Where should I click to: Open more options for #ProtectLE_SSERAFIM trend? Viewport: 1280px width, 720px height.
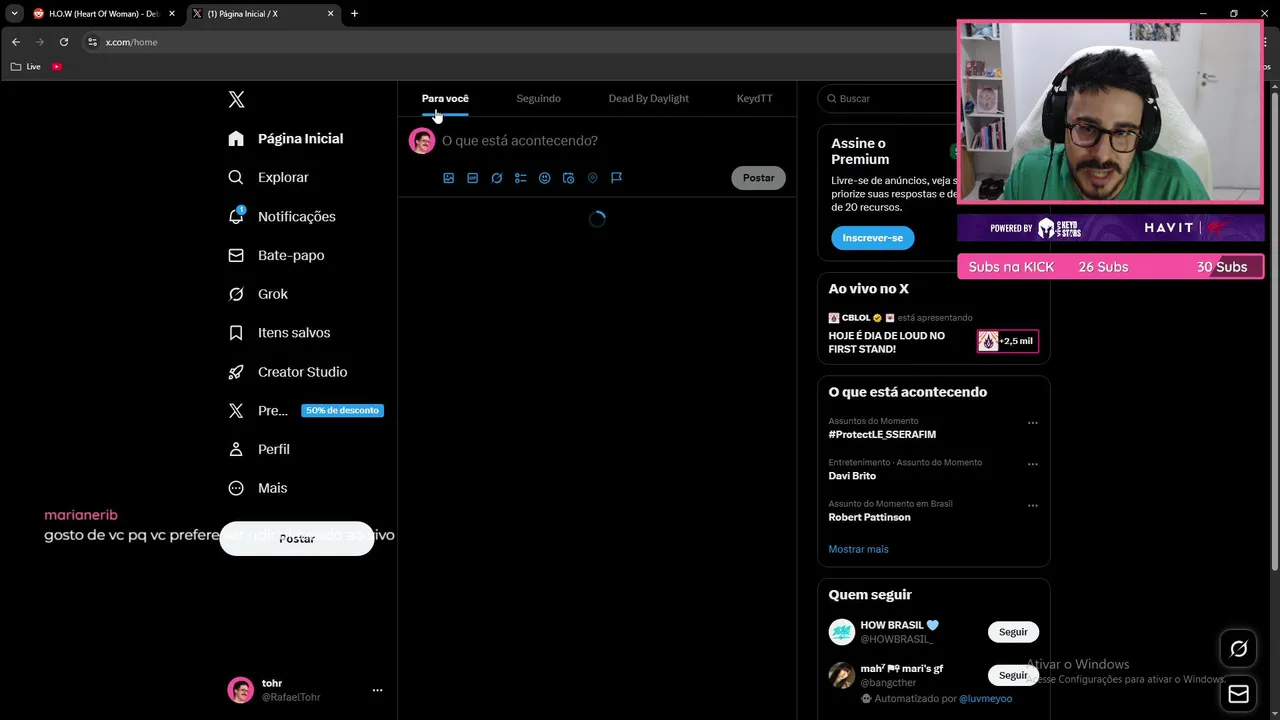(x=1033, y=423)
